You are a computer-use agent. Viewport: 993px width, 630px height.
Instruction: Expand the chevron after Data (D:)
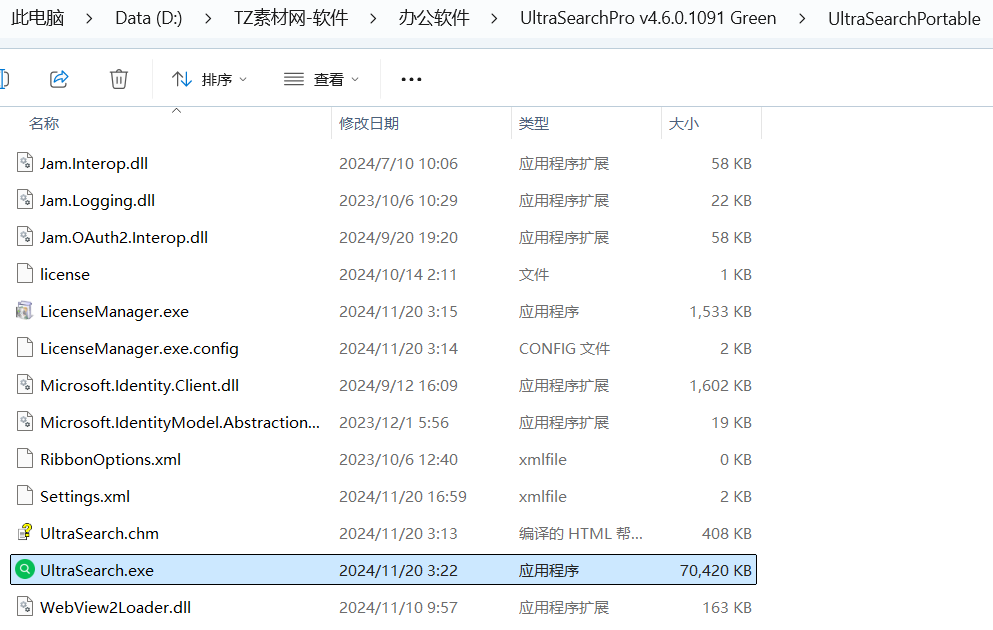pyautogui.click(x=208, y=19)
